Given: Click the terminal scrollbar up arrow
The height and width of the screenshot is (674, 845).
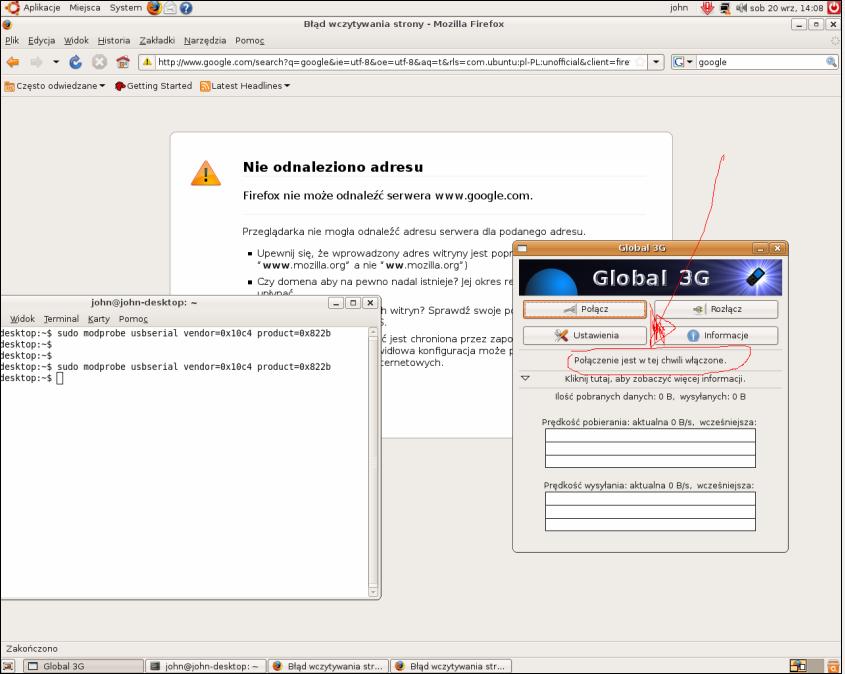Looking at the screenshot, I should pos(373,332).
